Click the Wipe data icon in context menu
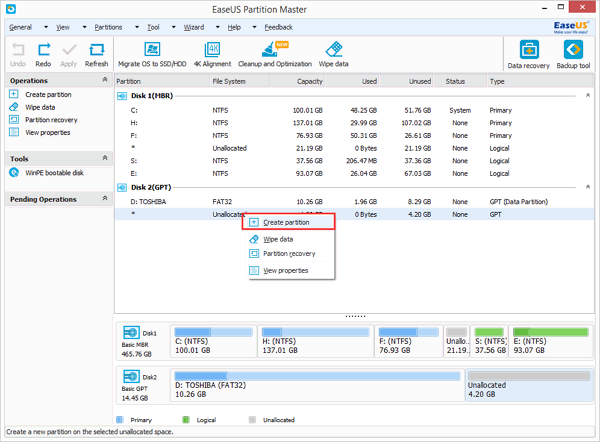Screen dimensions: 600x442 tap(254, 239)
